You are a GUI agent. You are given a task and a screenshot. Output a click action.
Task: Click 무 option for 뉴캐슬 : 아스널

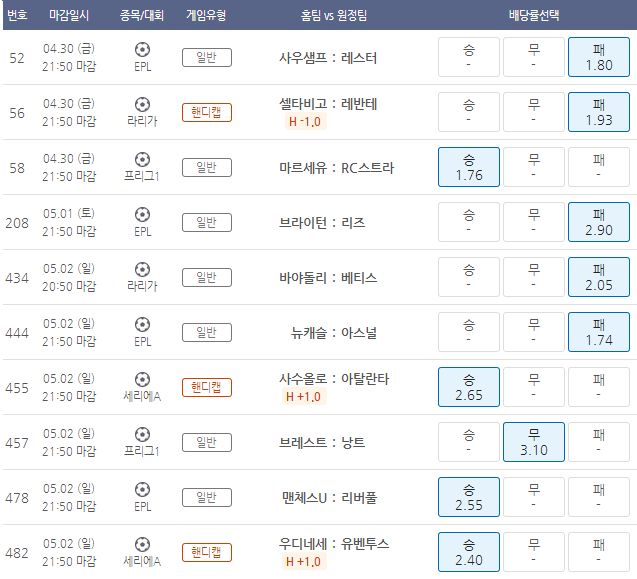534,332
